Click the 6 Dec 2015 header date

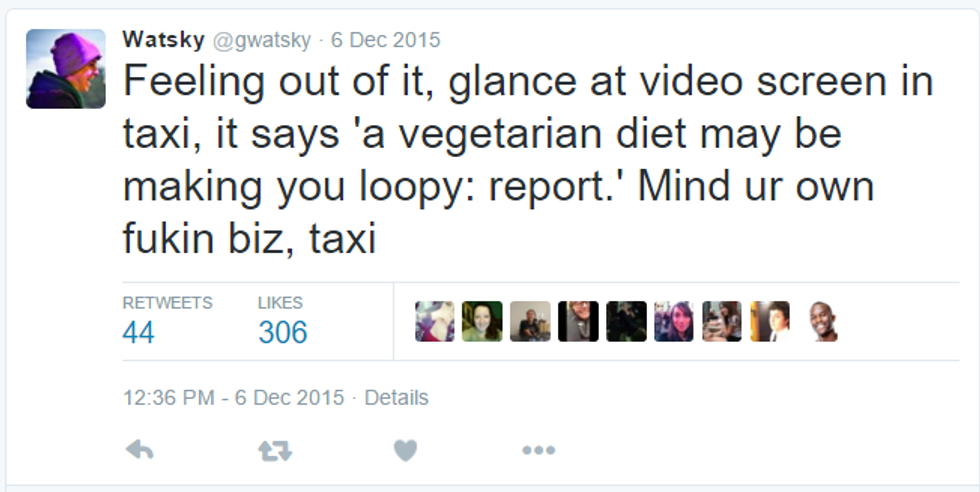(386, 40)
